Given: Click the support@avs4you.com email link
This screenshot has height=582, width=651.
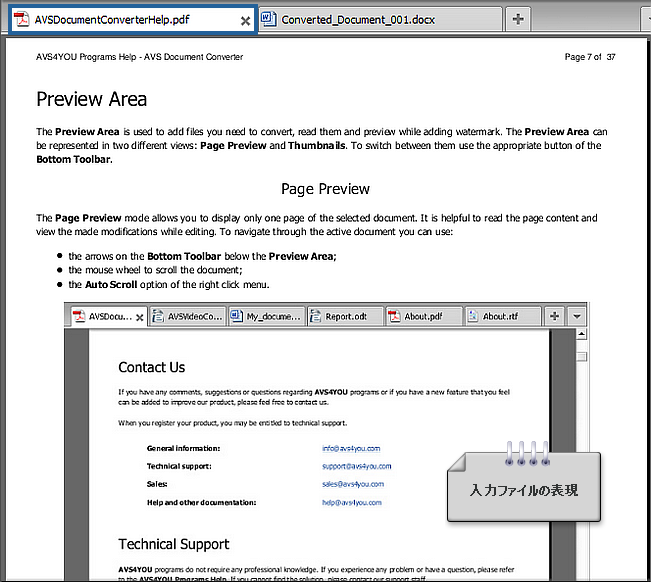Looking at the screenshot, I should (x=357, y=466).
